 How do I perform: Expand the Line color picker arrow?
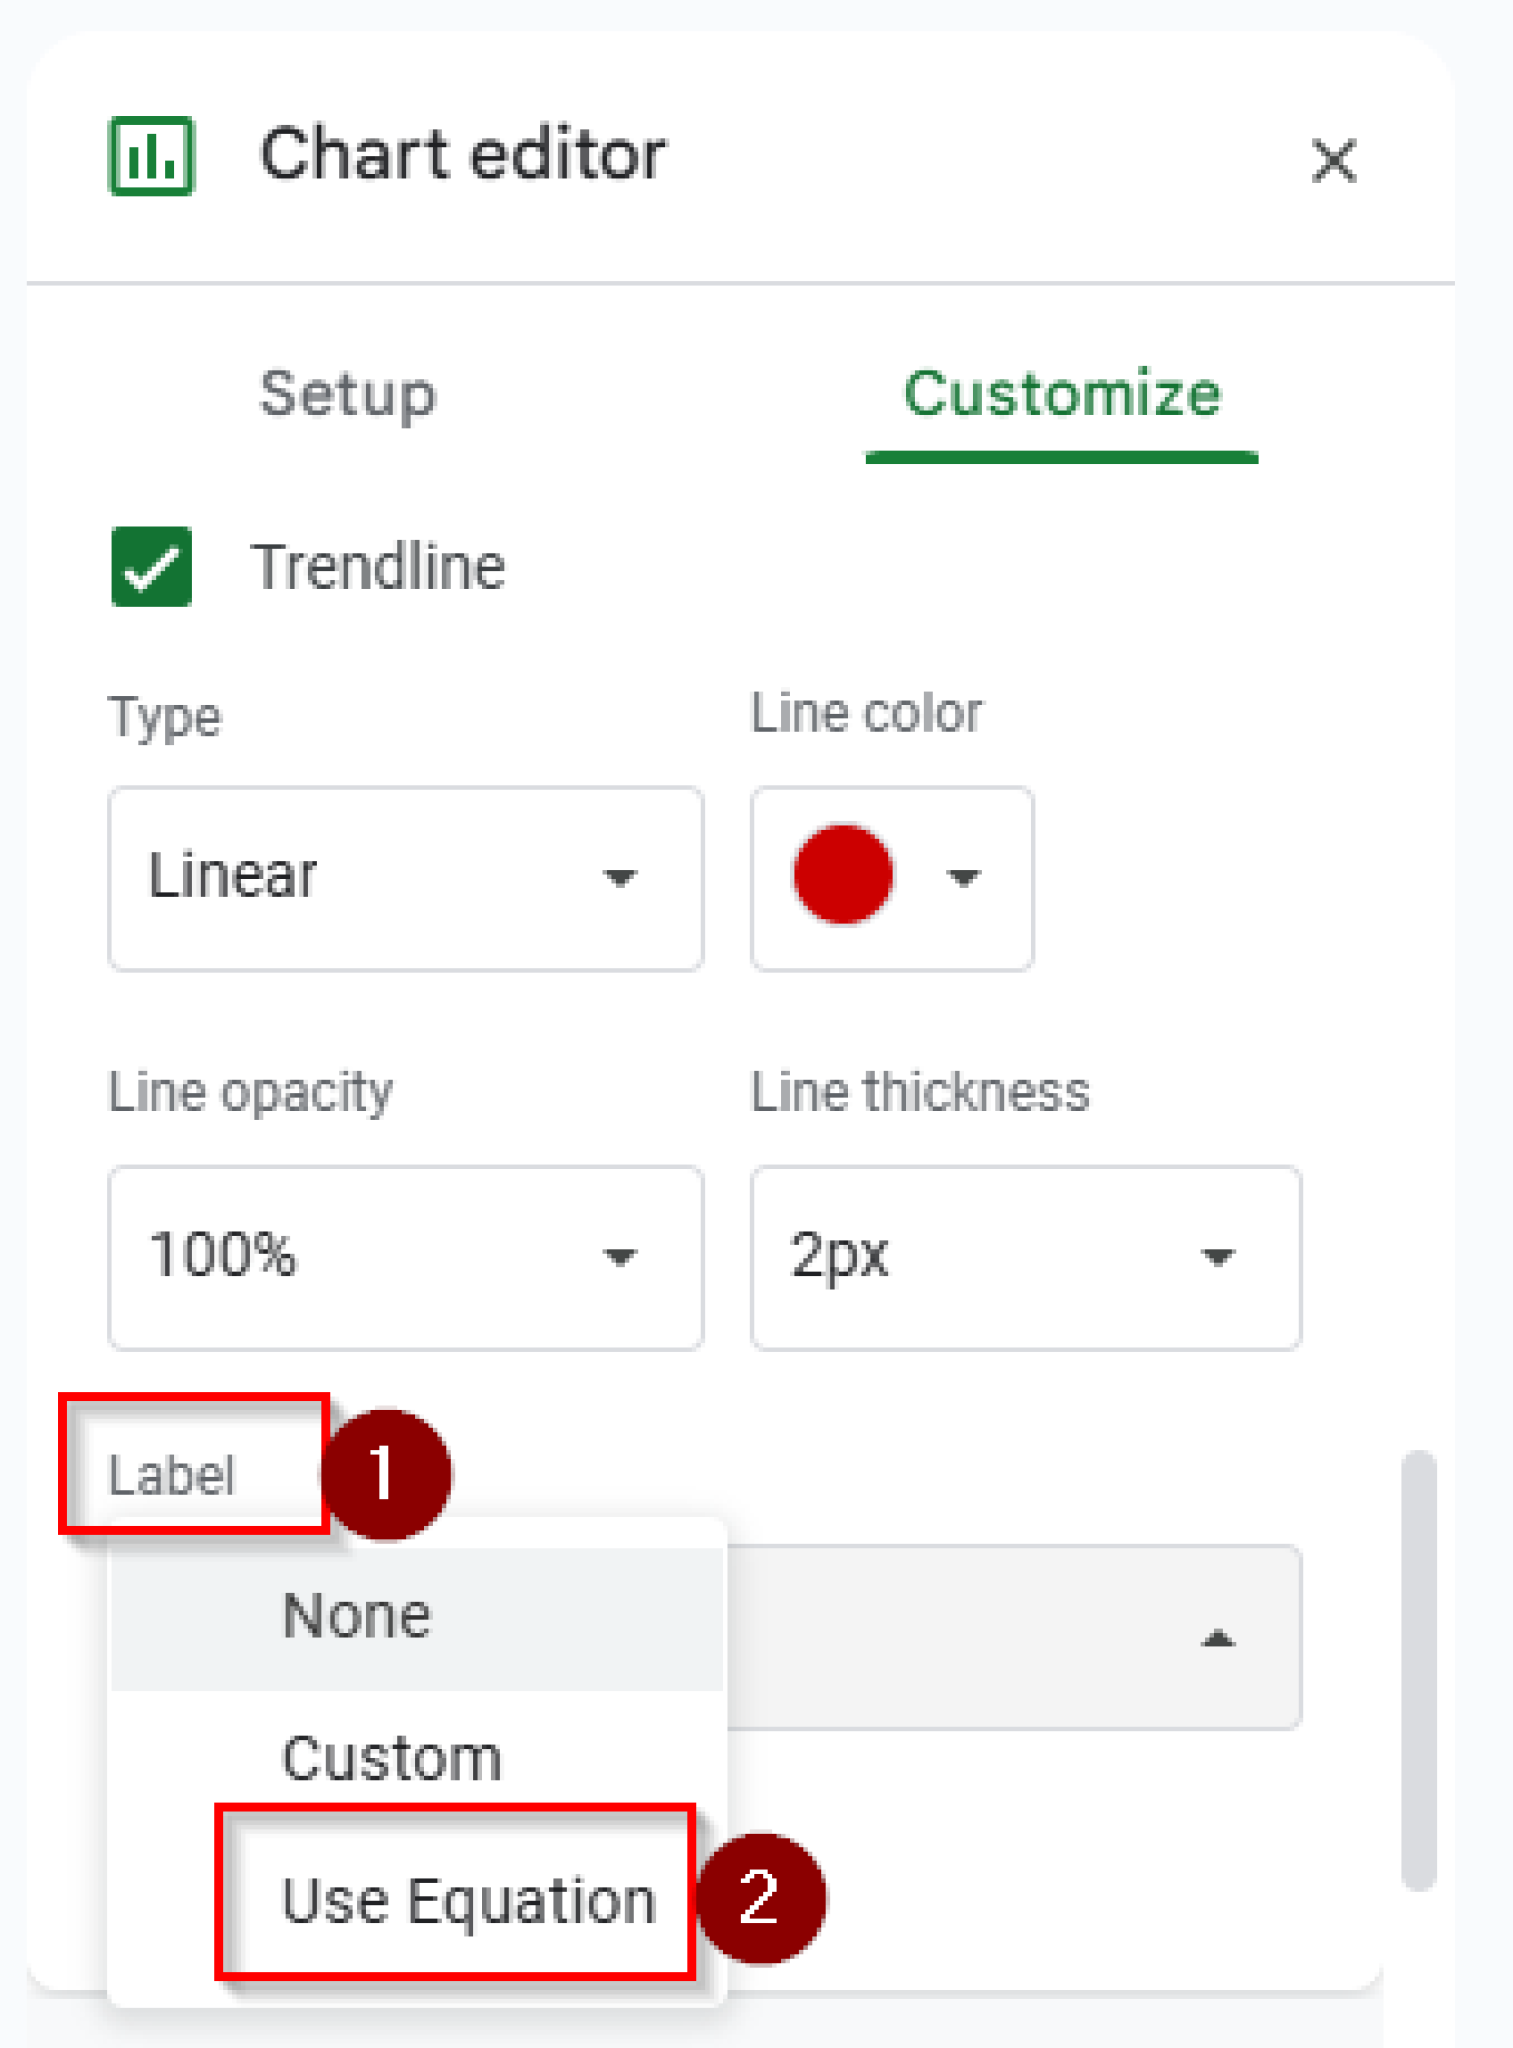(x=963, y=878)
